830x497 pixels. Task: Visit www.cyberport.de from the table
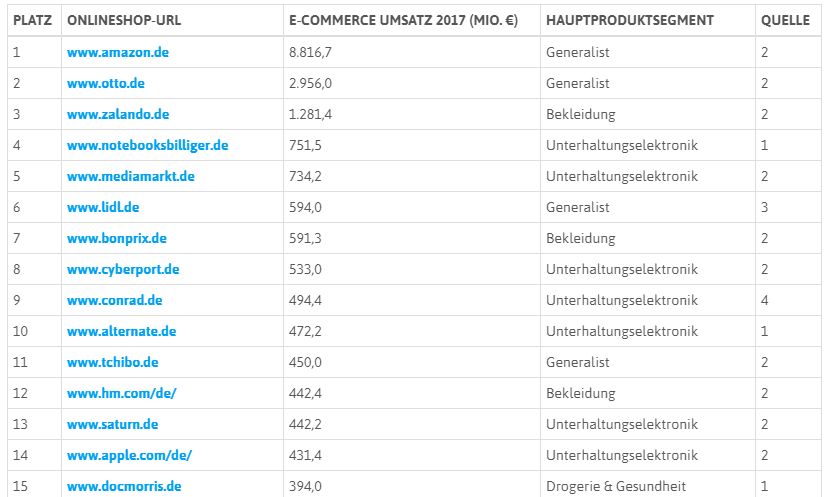pos(123,269)
